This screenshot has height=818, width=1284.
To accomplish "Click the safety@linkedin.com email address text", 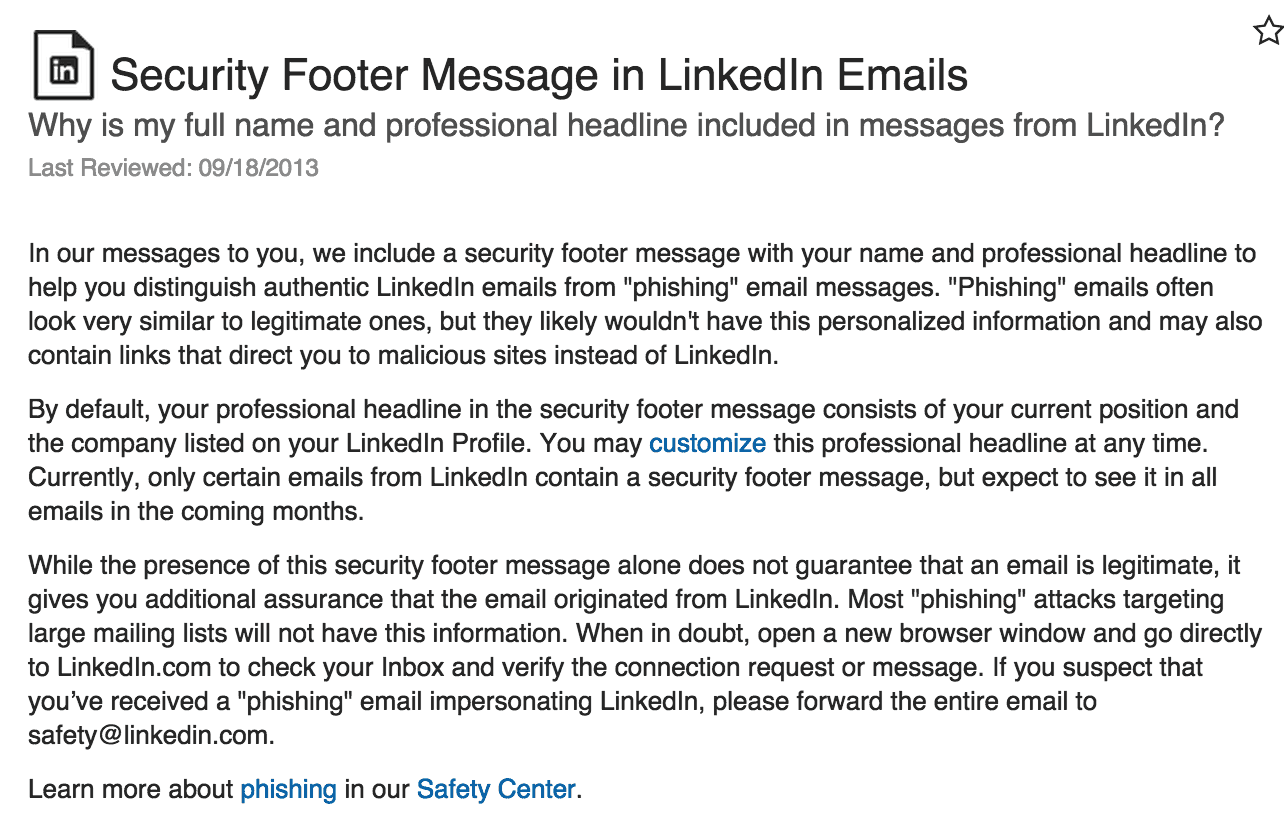I will (149, 735).
